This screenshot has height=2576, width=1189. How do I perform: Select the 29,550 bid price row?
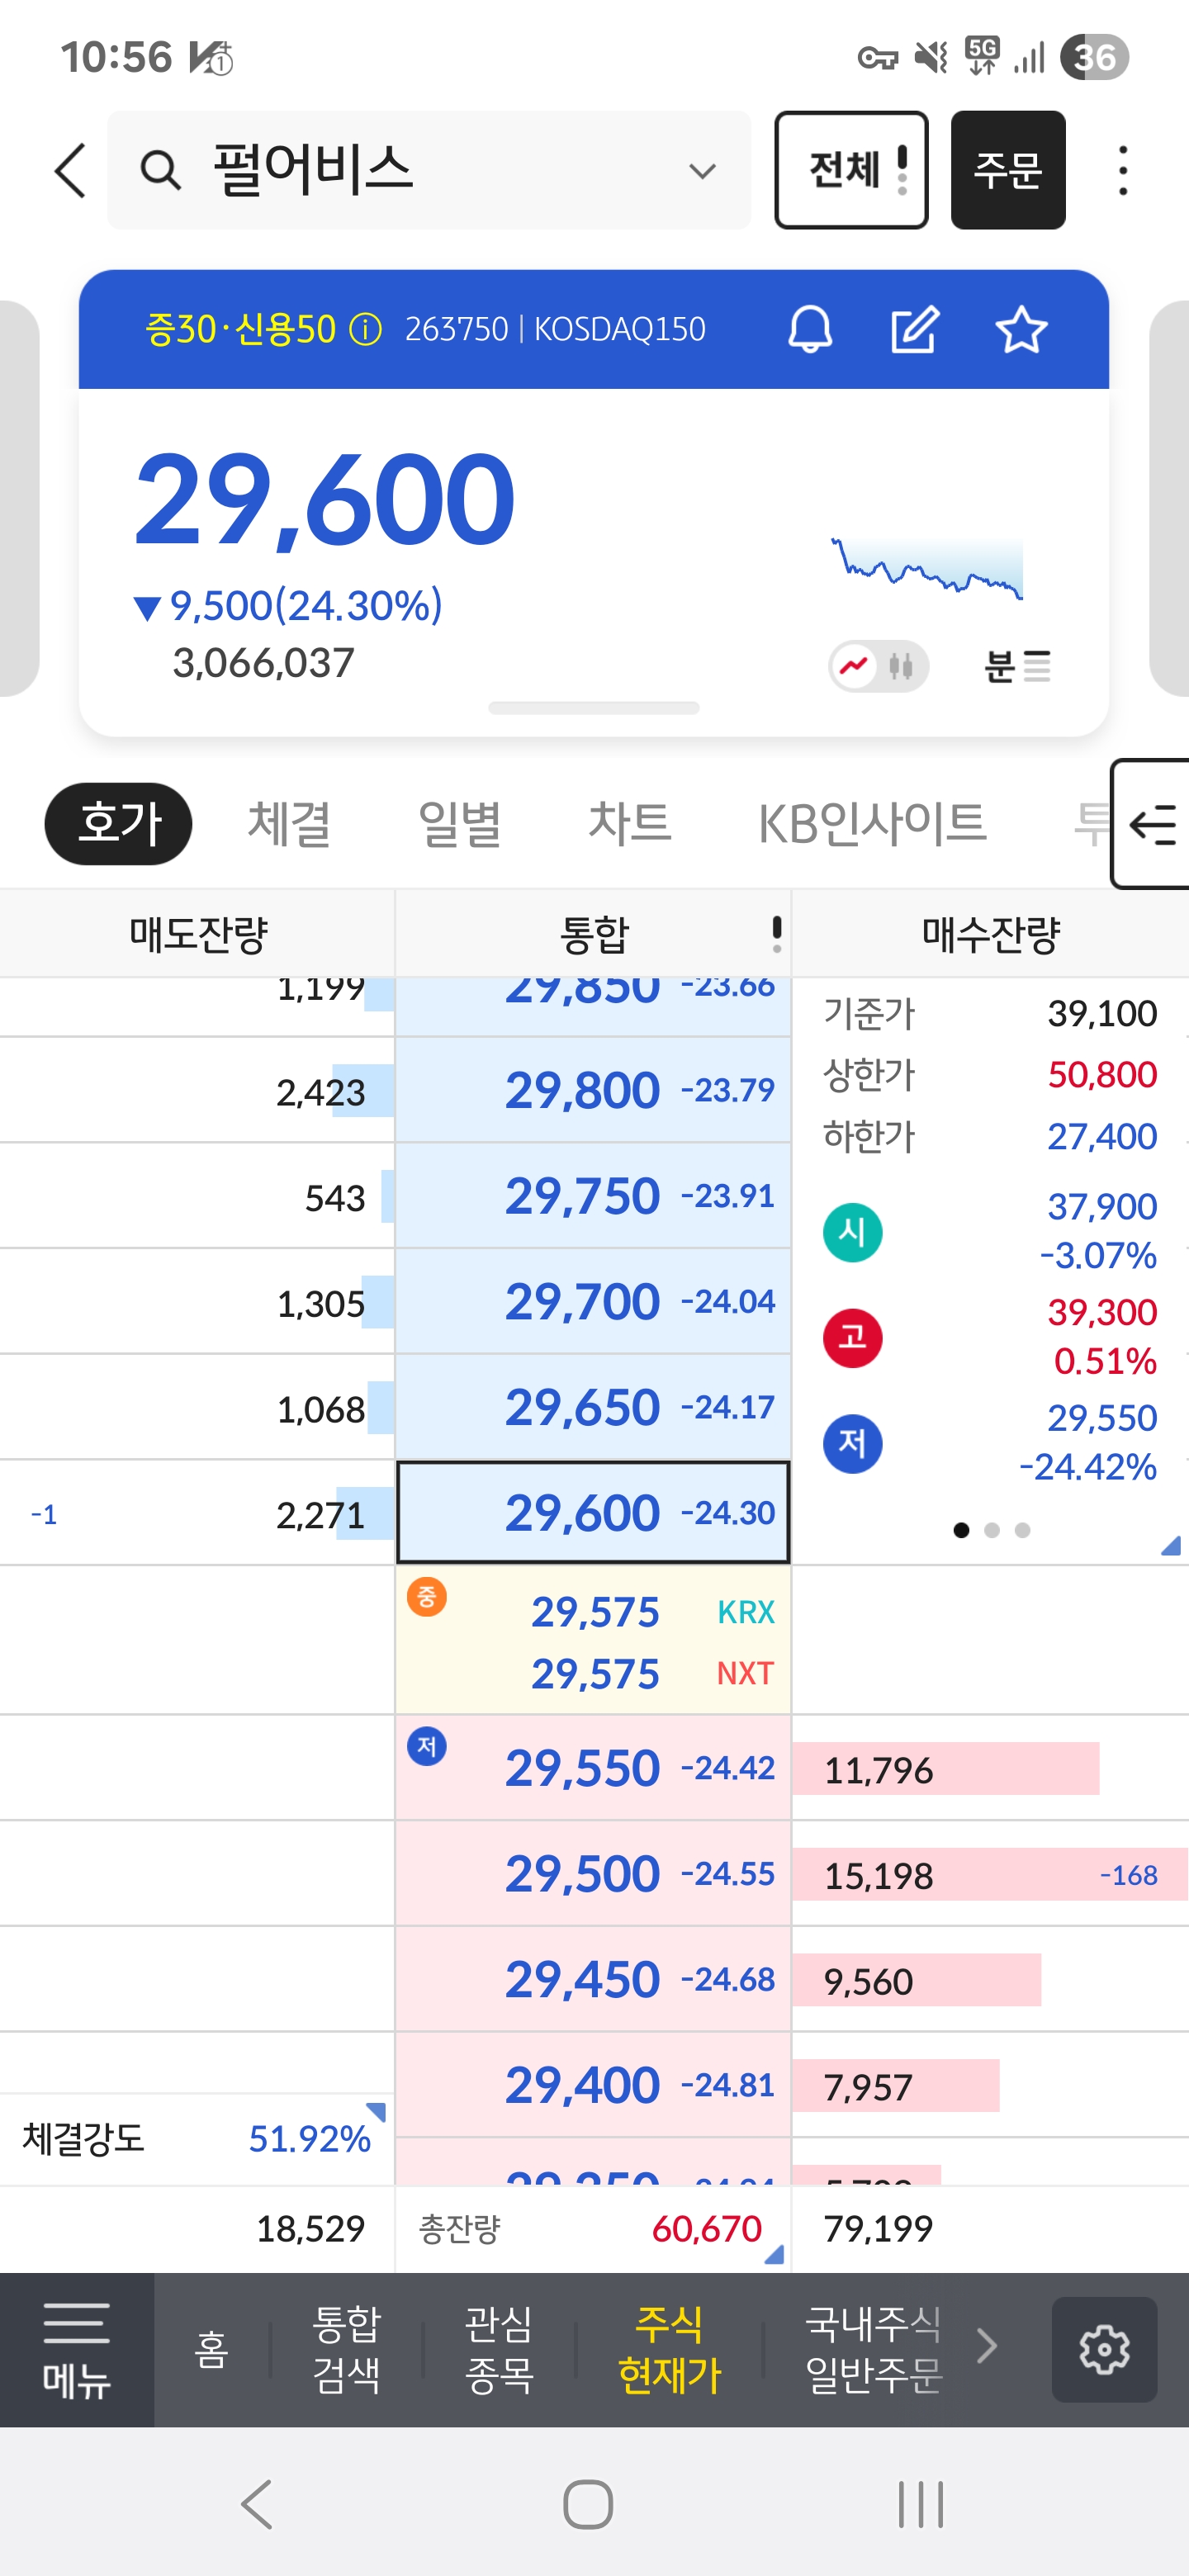593,1768
